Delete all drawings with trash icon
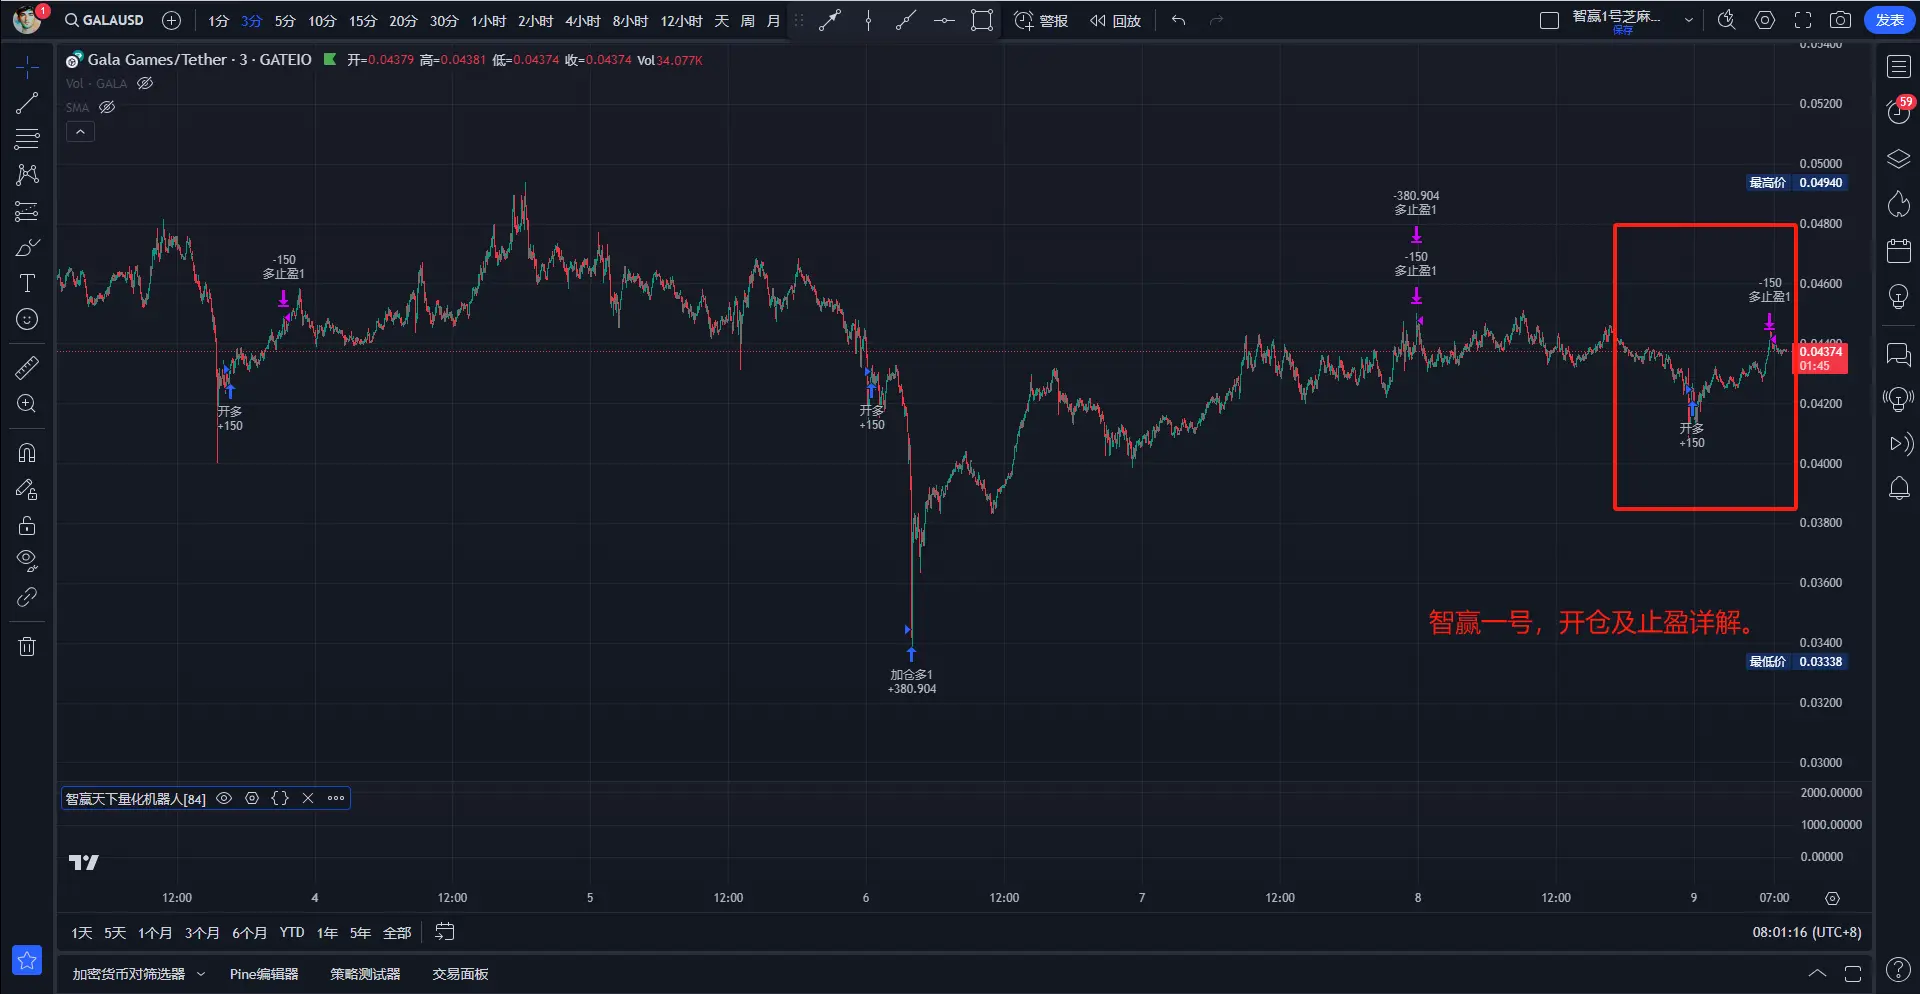Screen dimensions: 1920x994 (27, 646)
